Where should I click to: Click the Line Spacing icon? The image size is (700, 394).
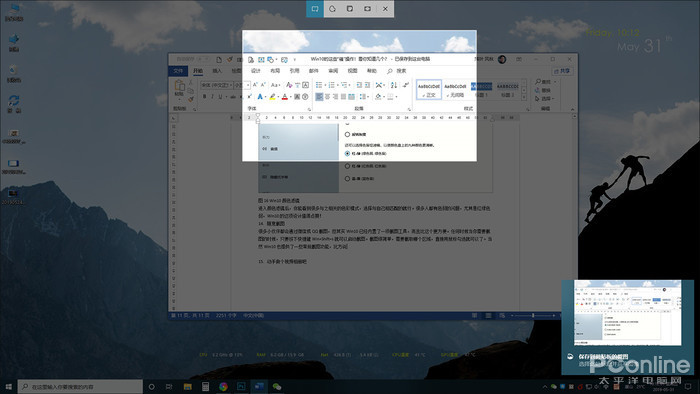362,96
